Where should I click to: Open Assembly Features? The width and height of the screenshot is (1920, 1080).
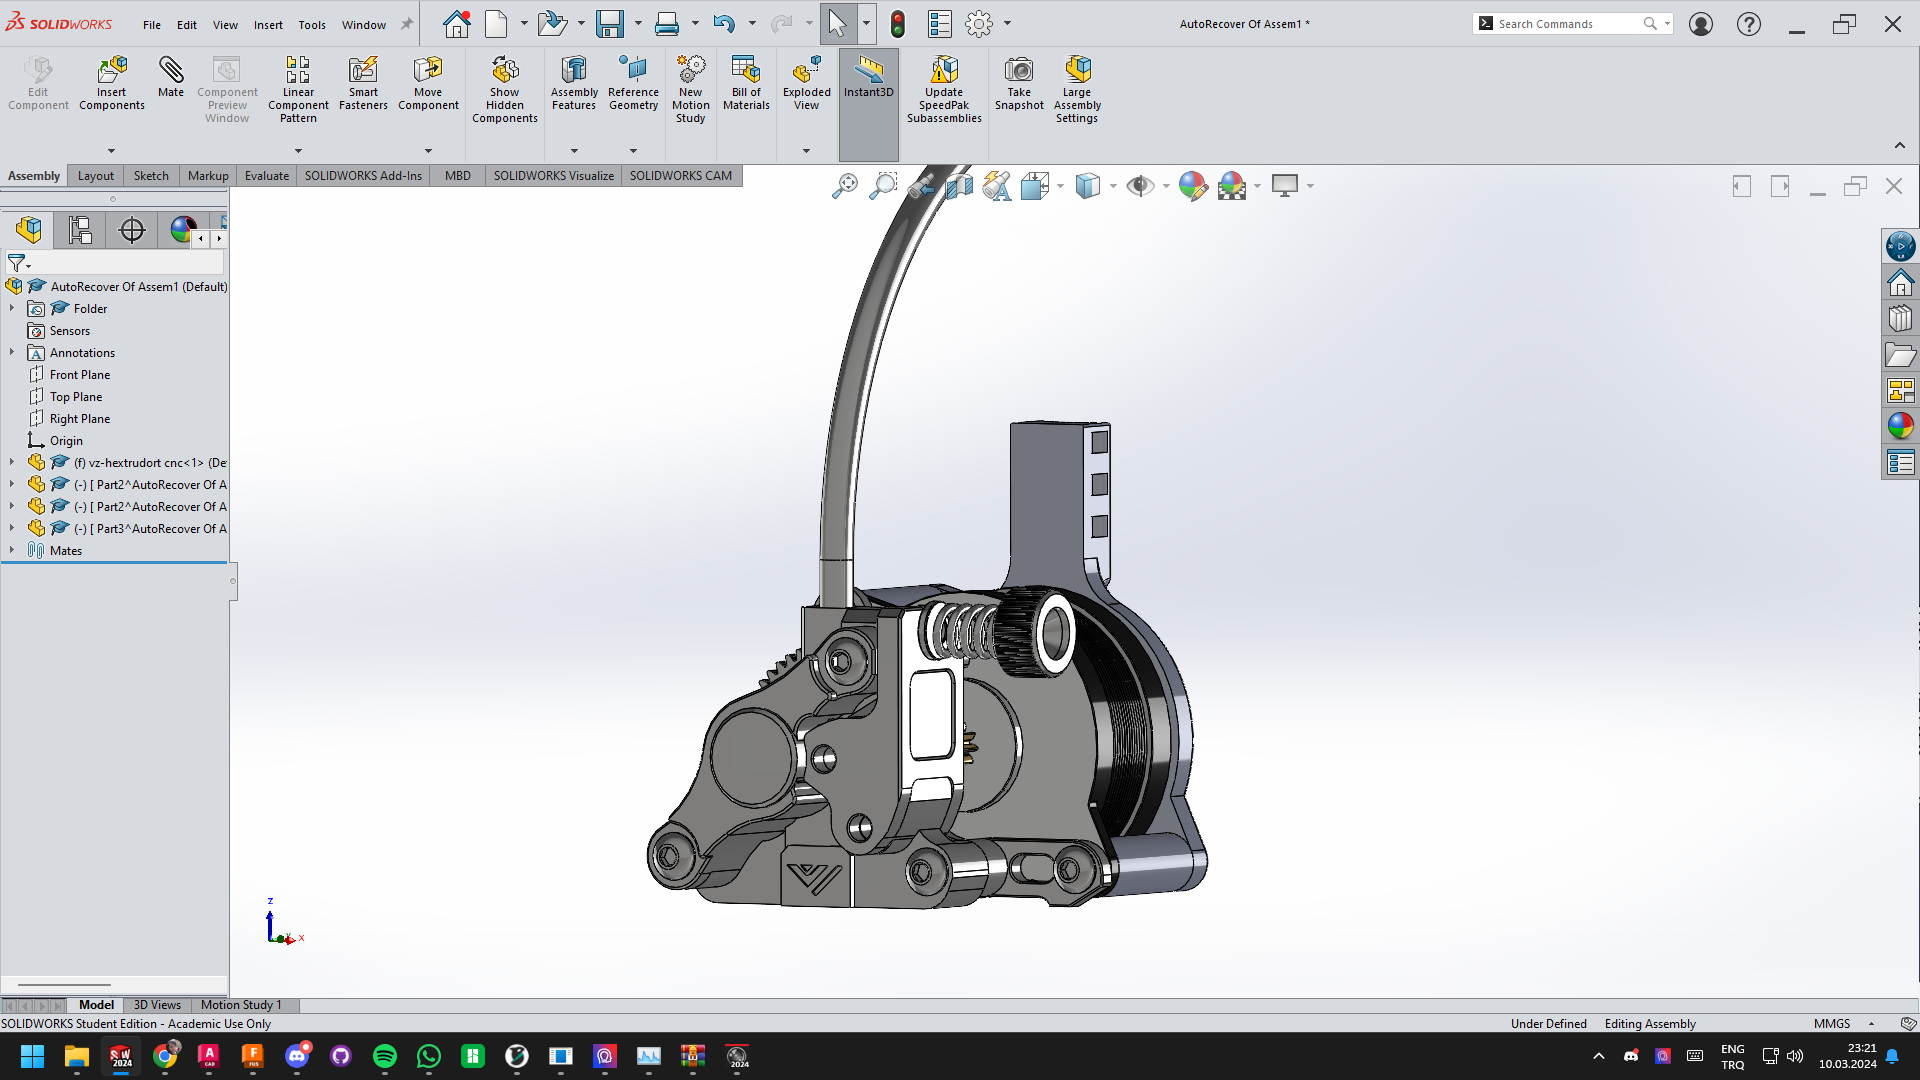pos(574,83)
